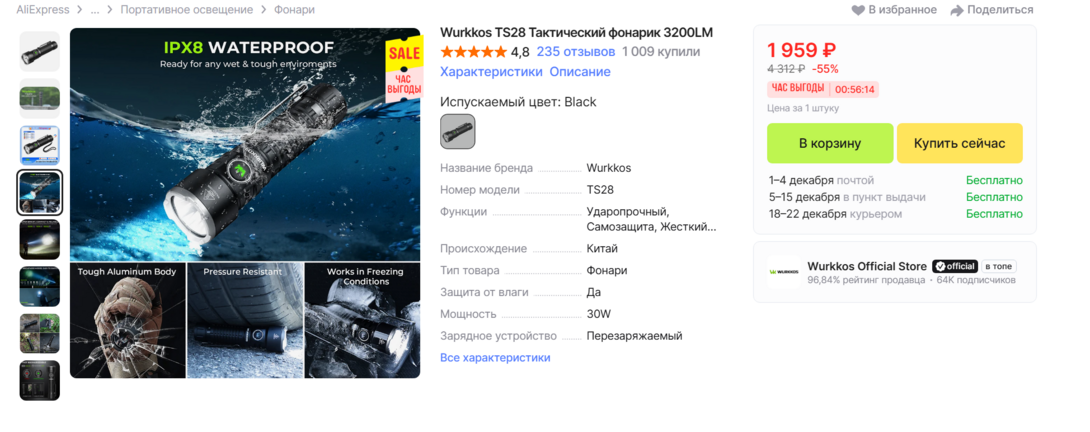
Task: Click the five-star rating icons
Action: [473, 51]
